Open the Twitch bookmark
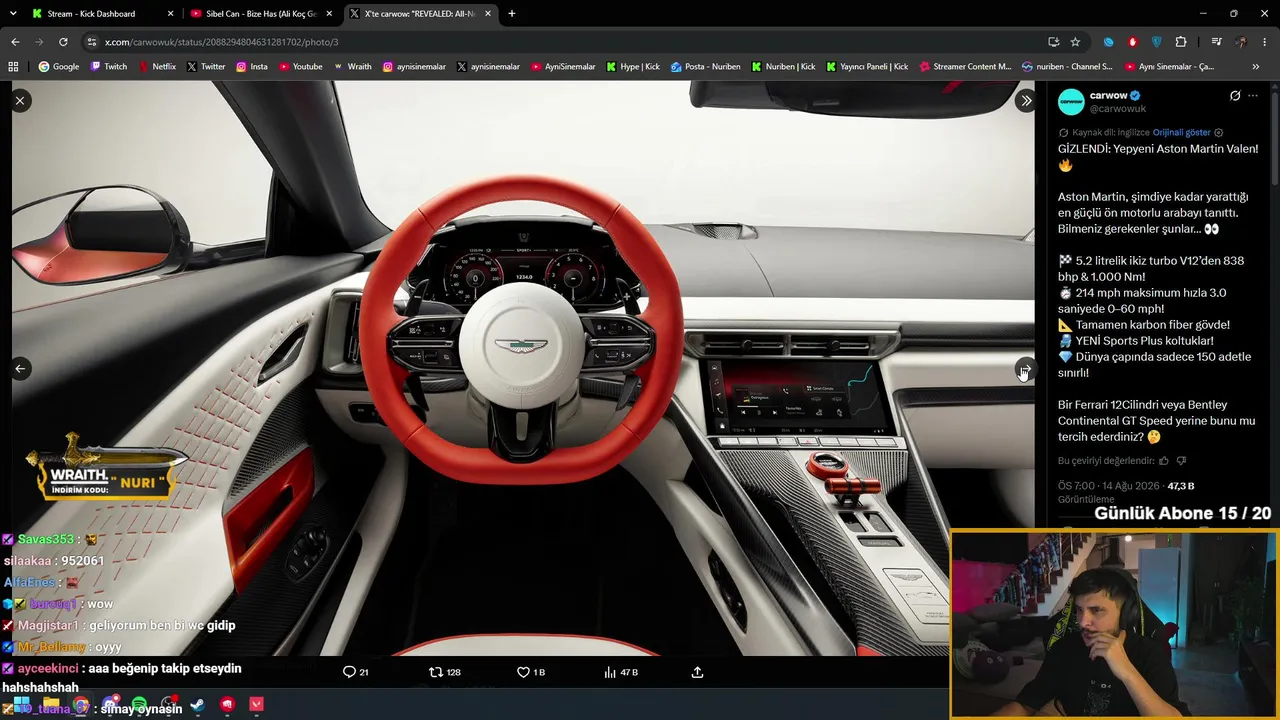The image size is (1280, 720). tap(109, 67)
